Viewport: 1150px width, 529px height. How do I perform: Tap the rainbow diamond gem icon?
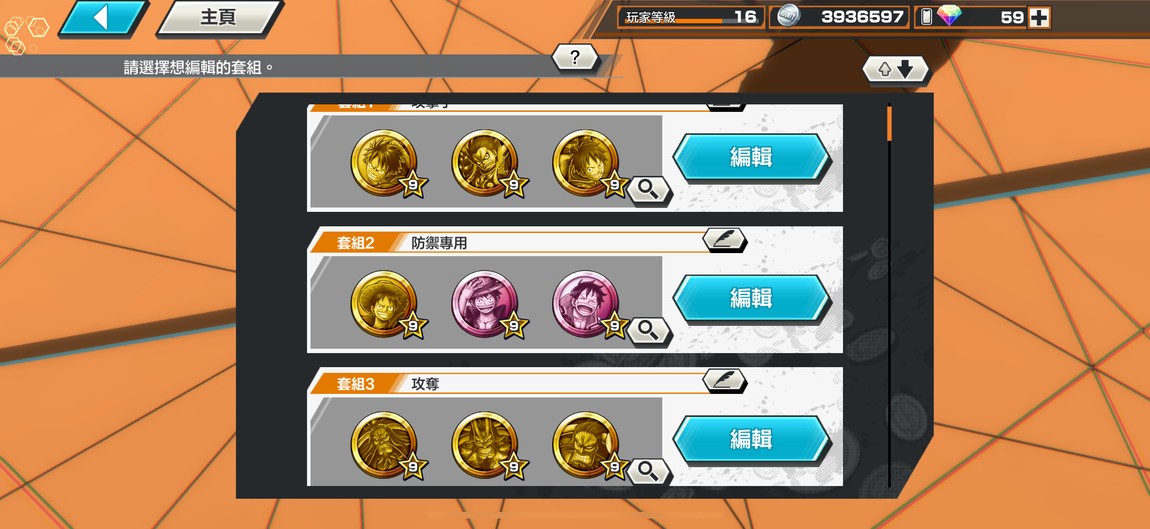pyautogui.click(x=948, y=17)
